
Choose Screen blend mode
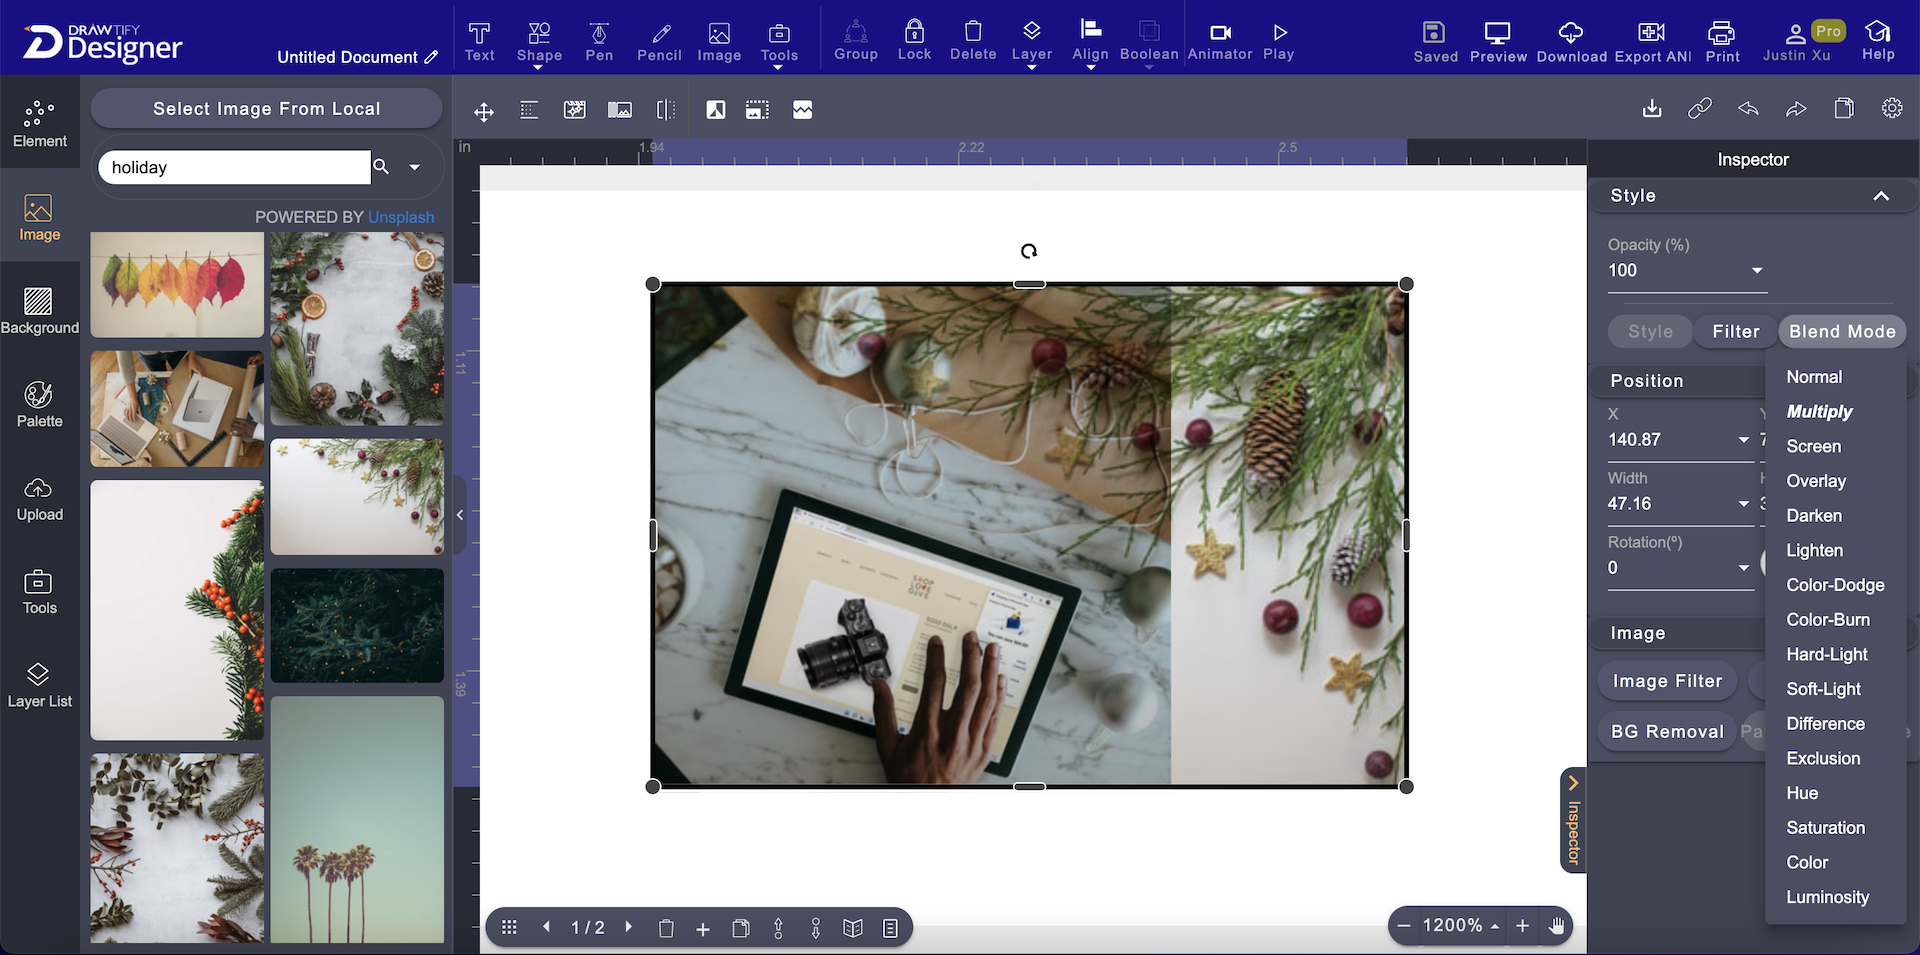click(x=1813, y=446)
